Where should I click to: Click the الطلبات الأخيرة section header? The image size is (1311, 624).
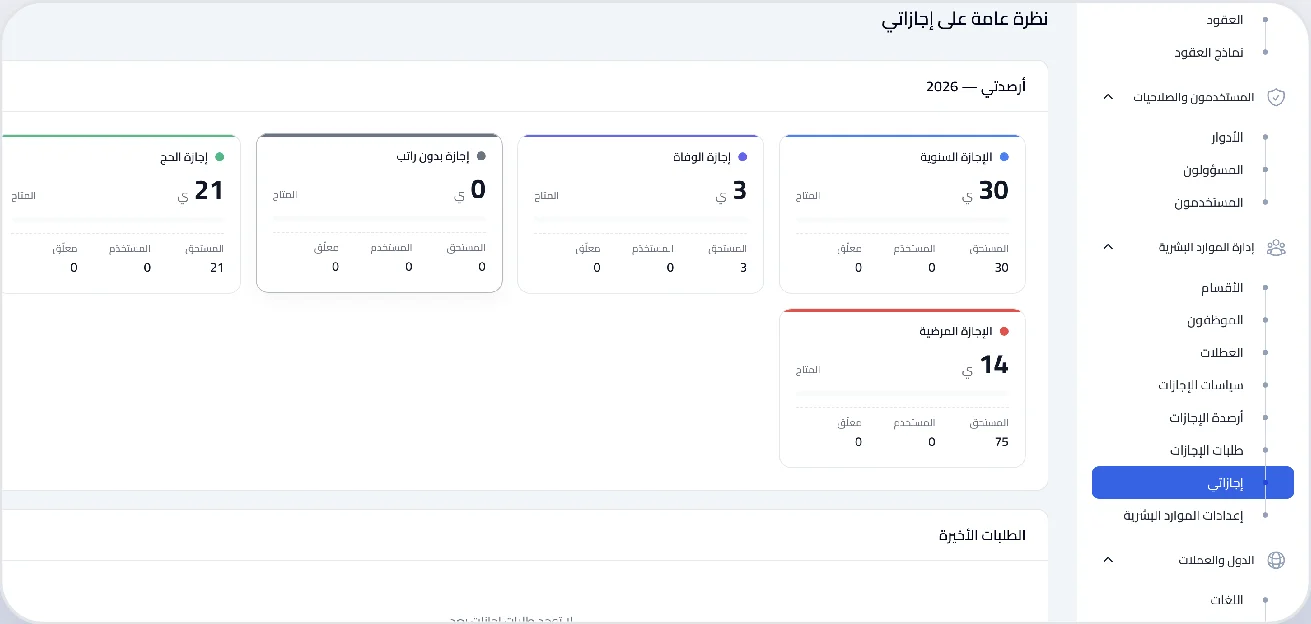click(x=982, y=535)
